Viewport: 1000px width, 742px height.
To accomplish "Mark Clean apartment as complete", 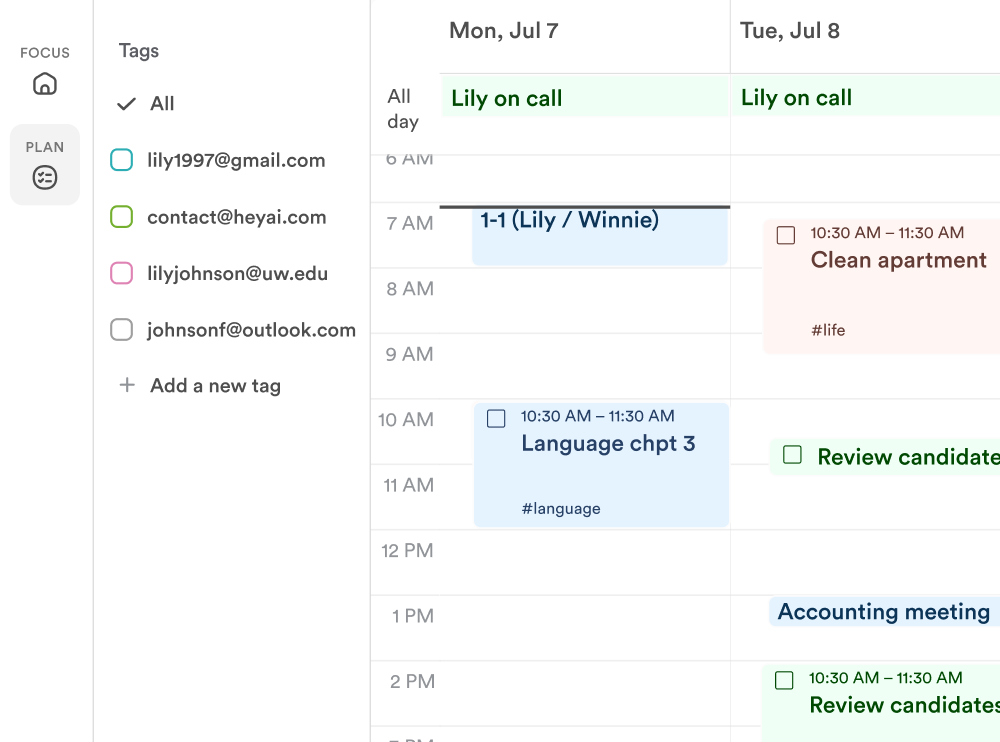I will point(786,235).
